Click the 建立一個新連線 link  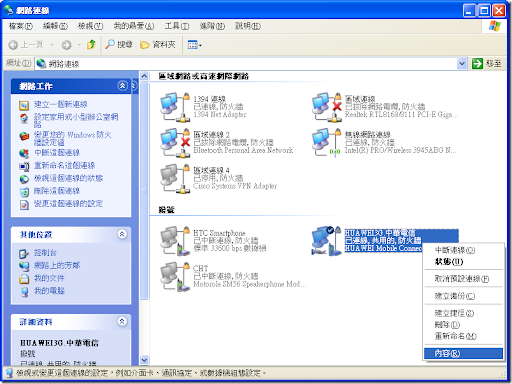pyautogui.click(x=60, y=105)
